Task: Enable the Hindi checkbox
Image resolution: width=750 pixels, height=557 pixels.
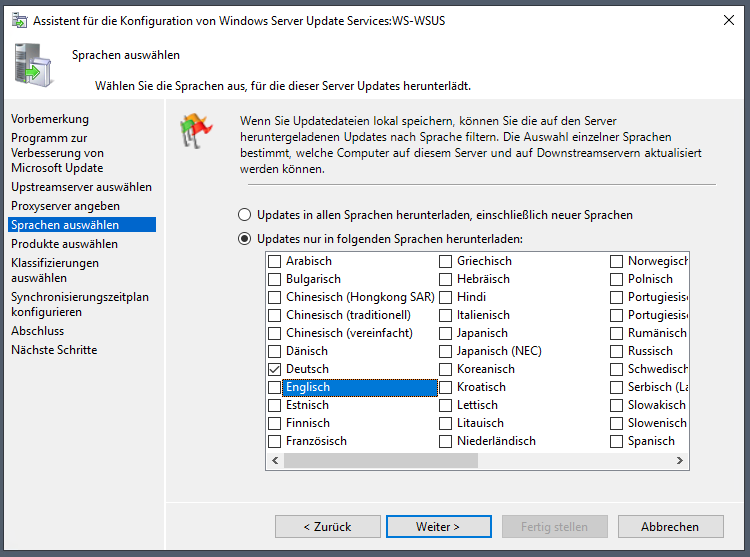Action: (445, 297)
